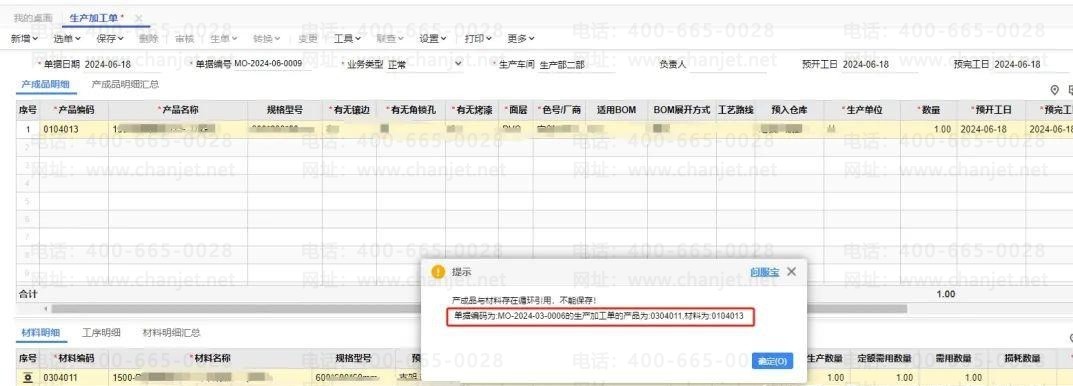Click the warning icon in the 提示 dialog

[x=438, y=272]
